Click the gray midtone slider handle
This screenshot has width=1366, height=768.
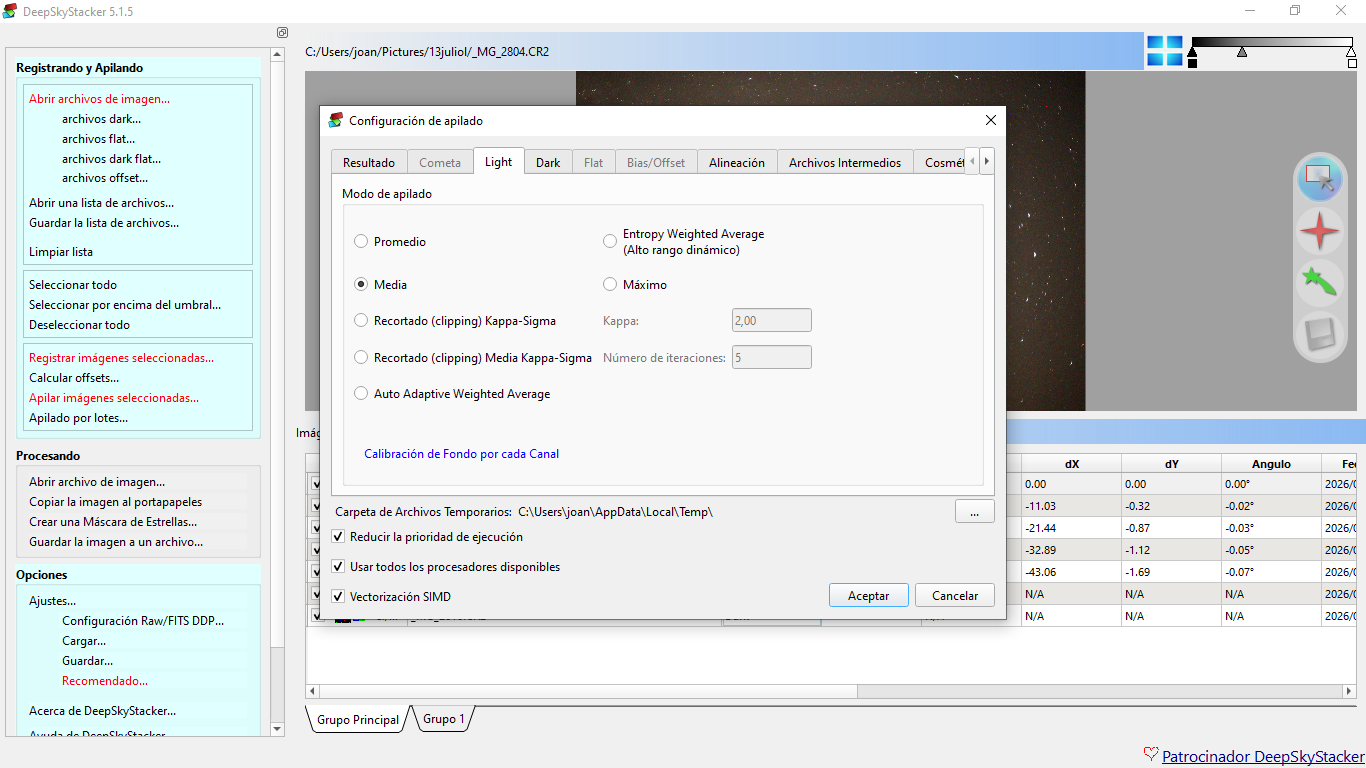coord(1242,52)
